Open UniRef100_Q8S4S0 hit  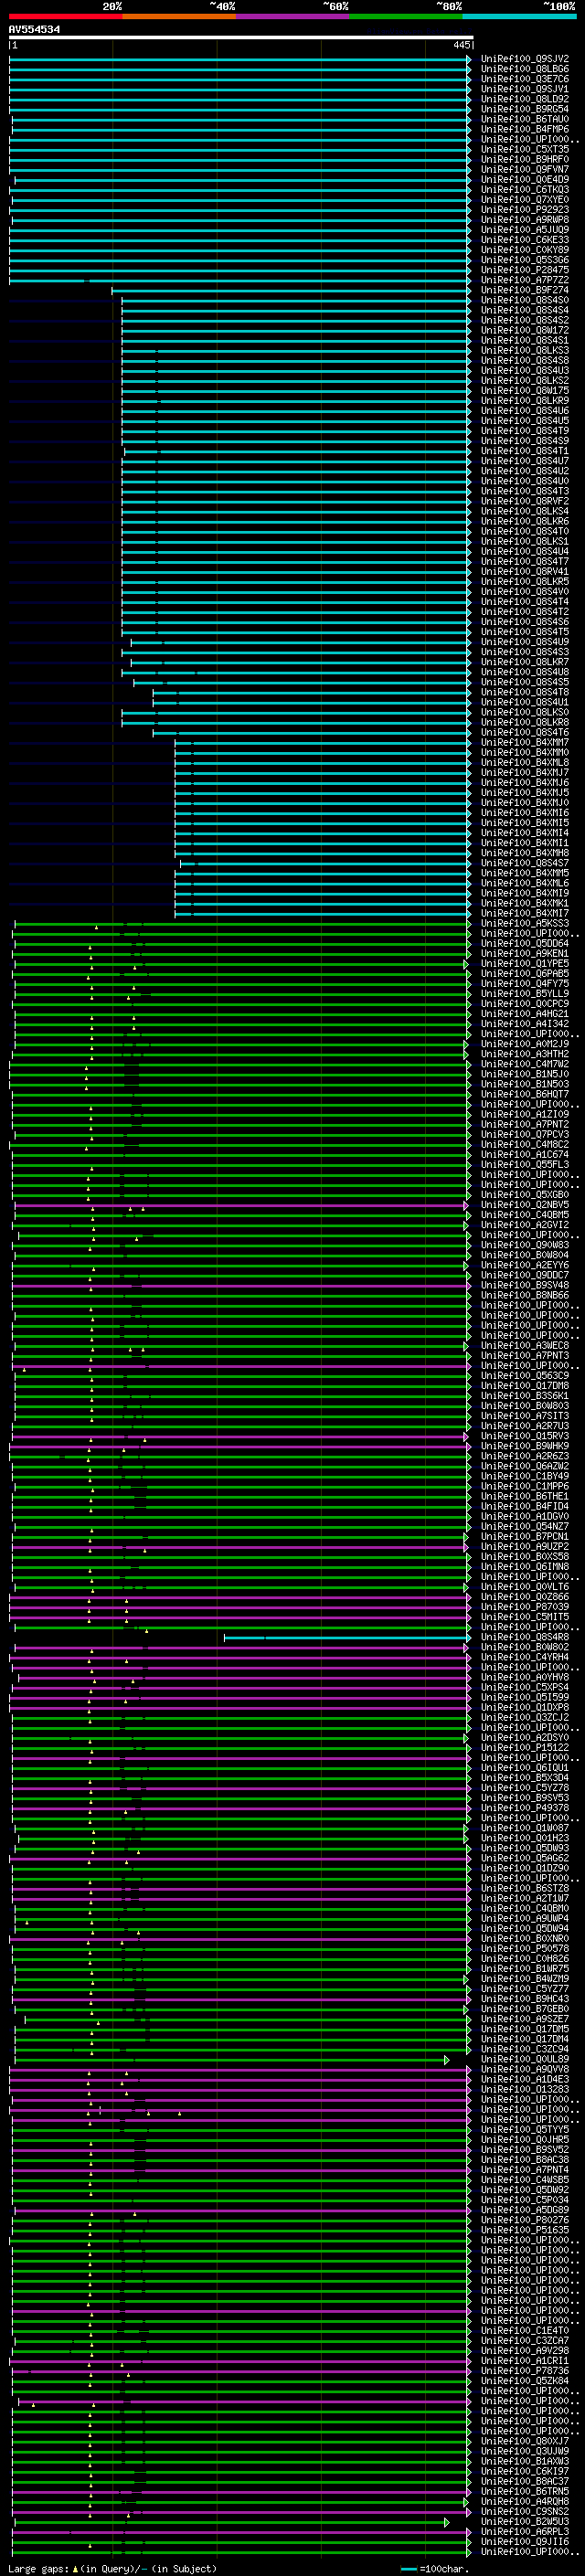click(525, 300)
